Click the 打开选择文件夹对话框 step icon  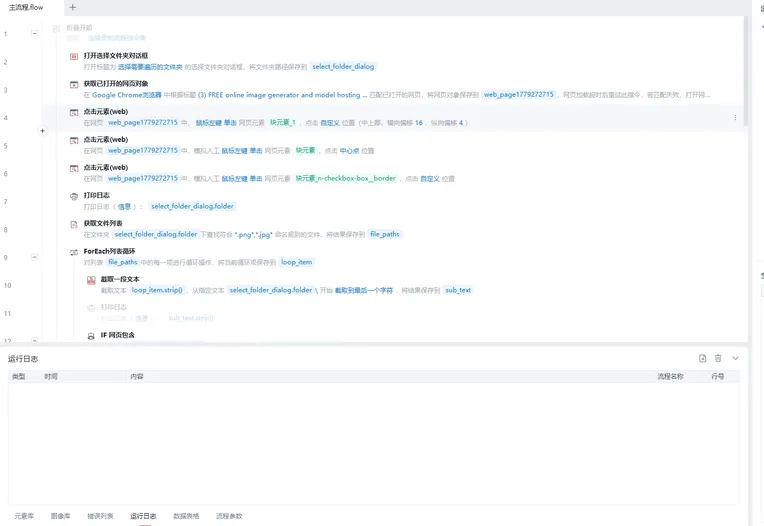(74, 56)
